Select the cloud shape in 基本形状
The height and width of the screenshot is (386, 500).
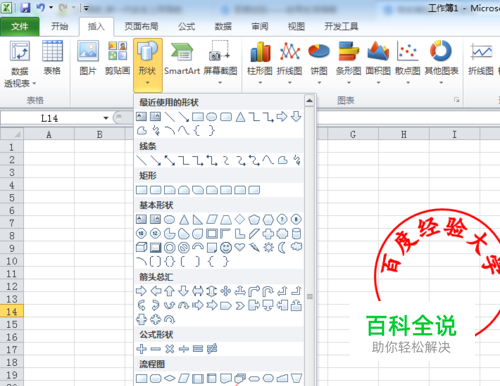[x=296, y=247]
